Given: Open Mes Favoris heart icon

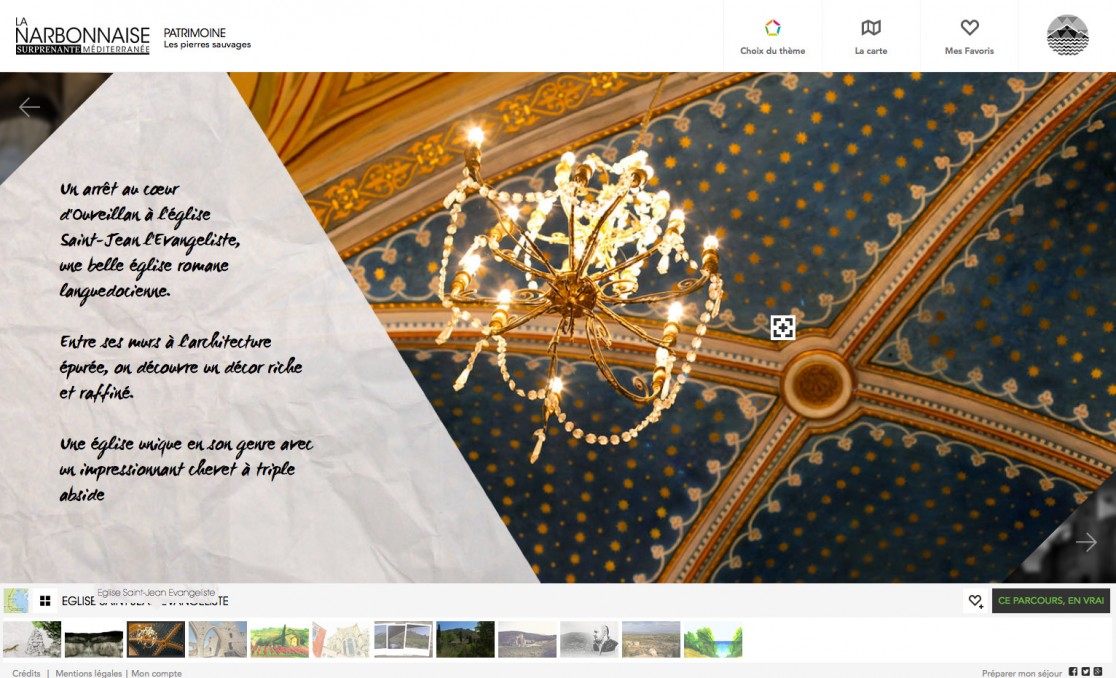Looking at the screenshot, I should click(969, 36).
